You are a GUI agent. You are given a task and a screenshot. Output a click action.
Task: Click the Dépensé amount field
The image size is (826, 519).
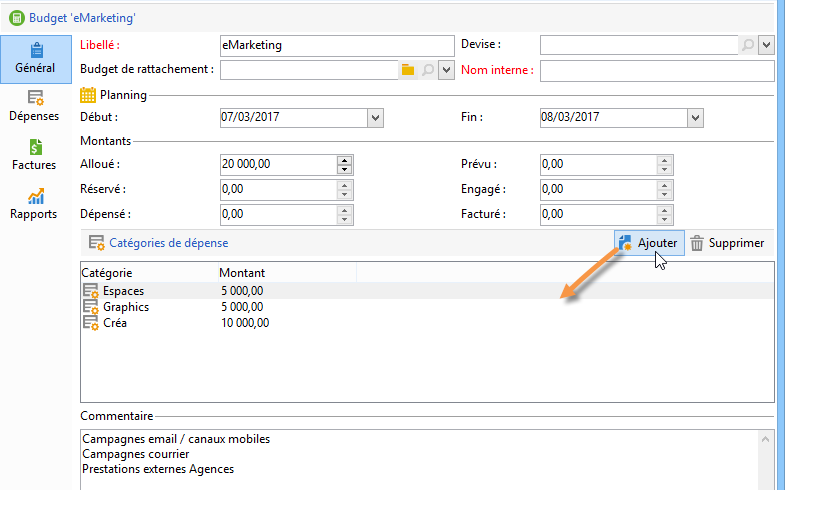pos(278,214)
